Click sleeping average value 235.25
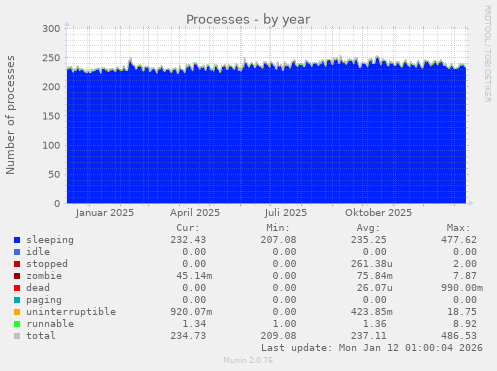 [x=369, y=240]
